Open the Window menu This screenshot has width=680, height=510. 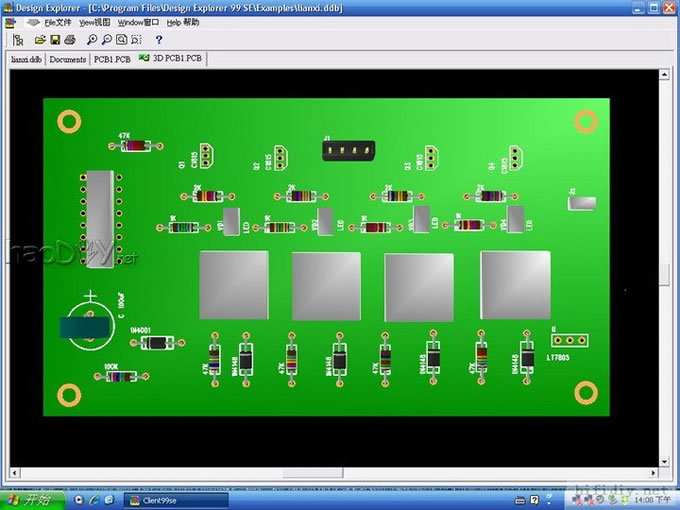click(138, 22)
